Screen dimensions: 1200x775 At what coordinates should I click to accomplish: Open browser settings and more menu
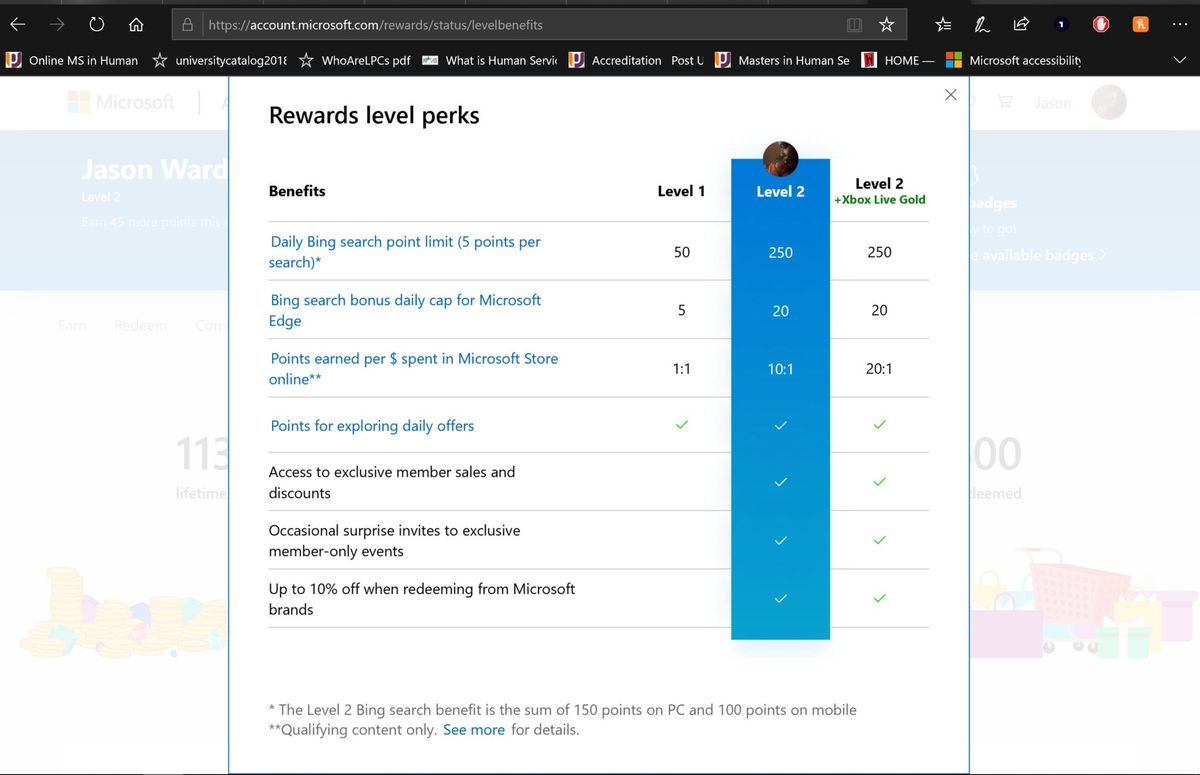click(1180, 24)
